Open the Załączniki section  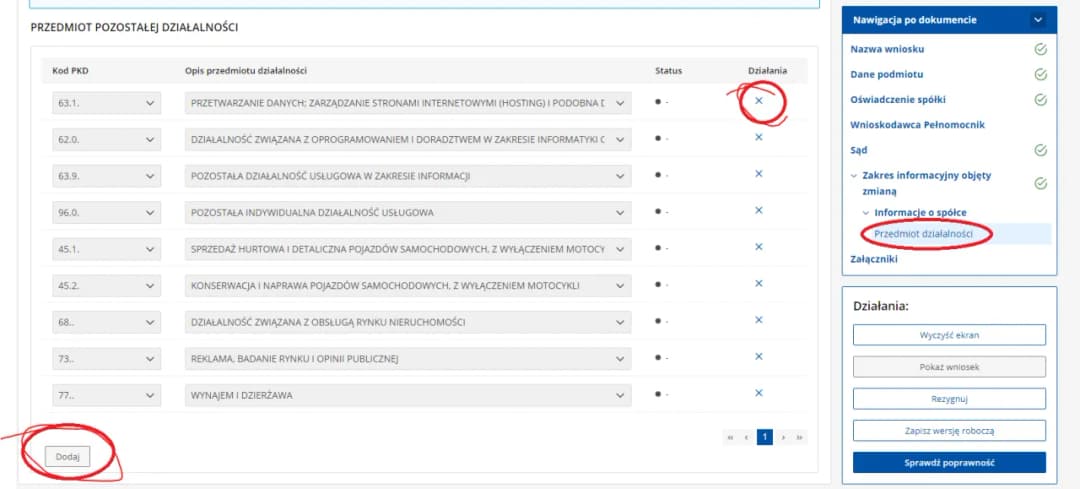[874, 259]
